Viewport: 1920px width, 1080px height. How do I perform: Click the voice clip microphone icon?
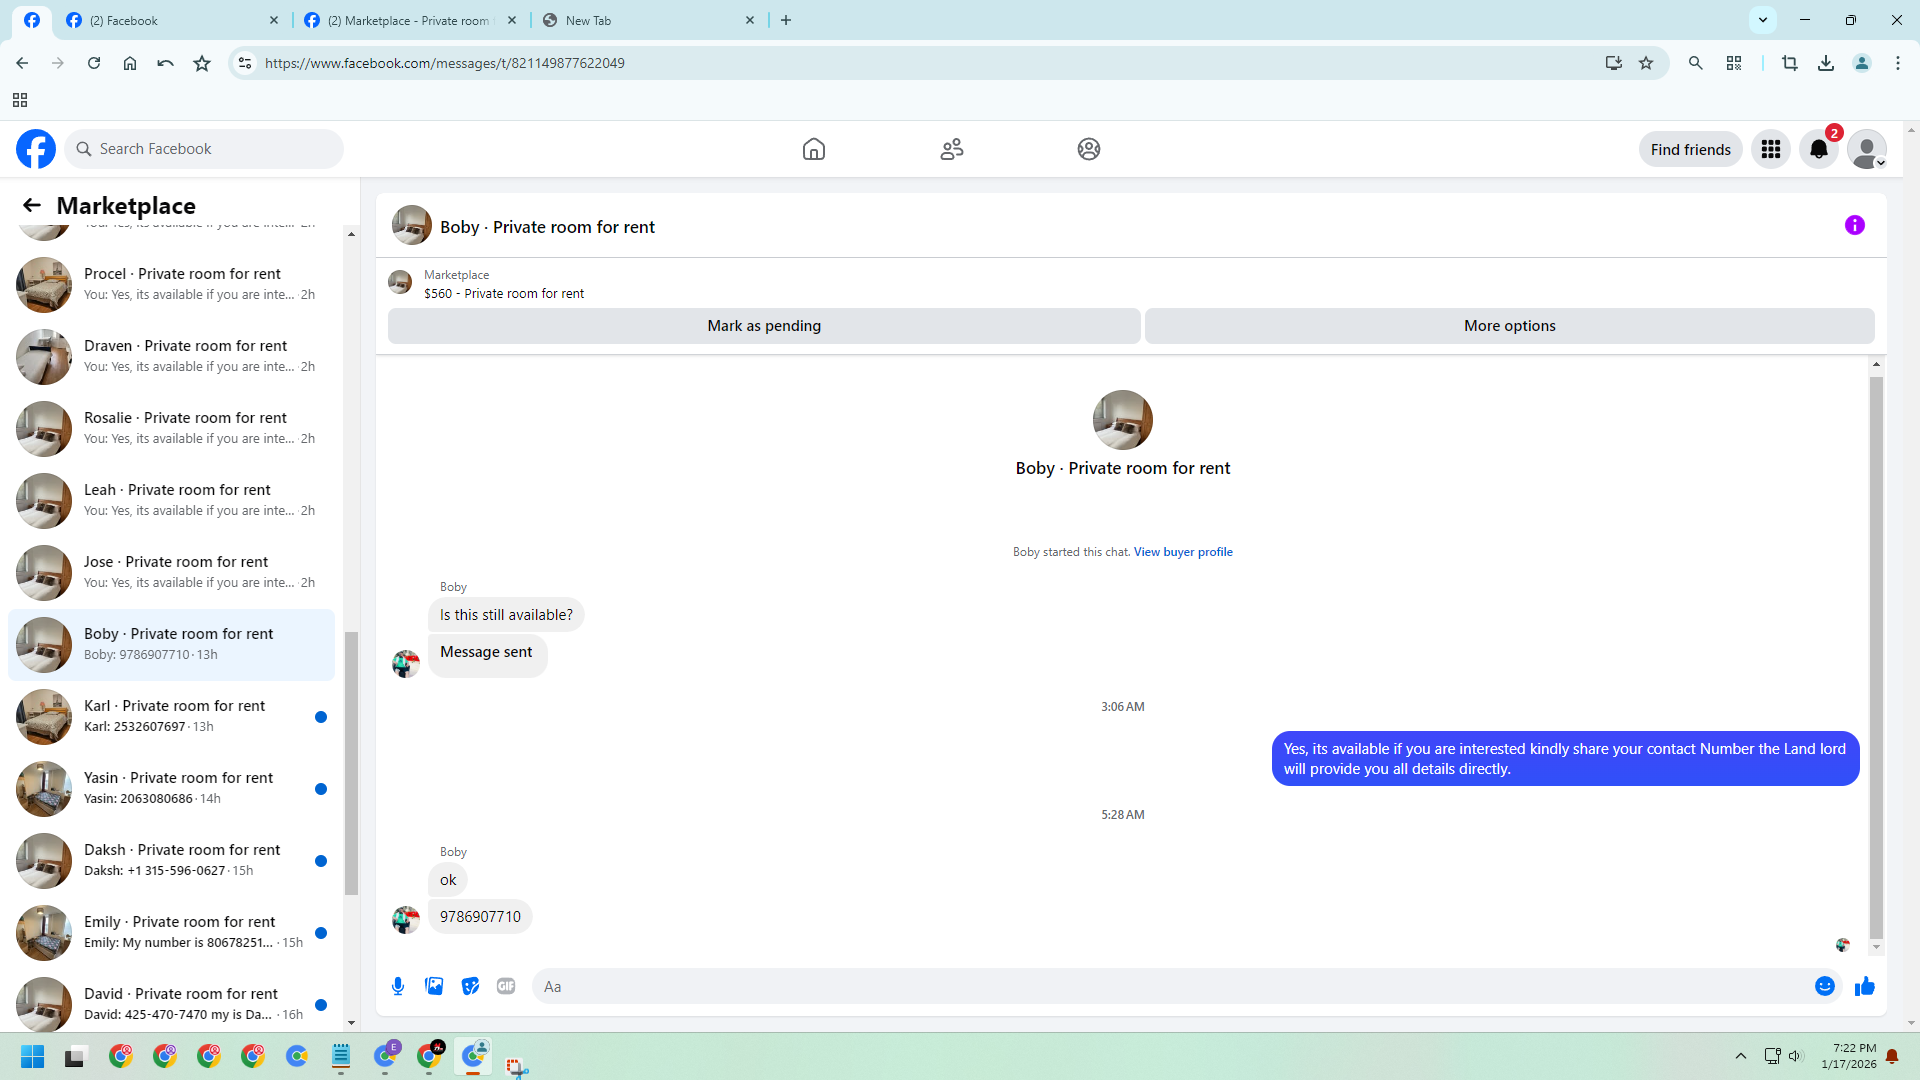pyautogui.click(x=398, y=986)
